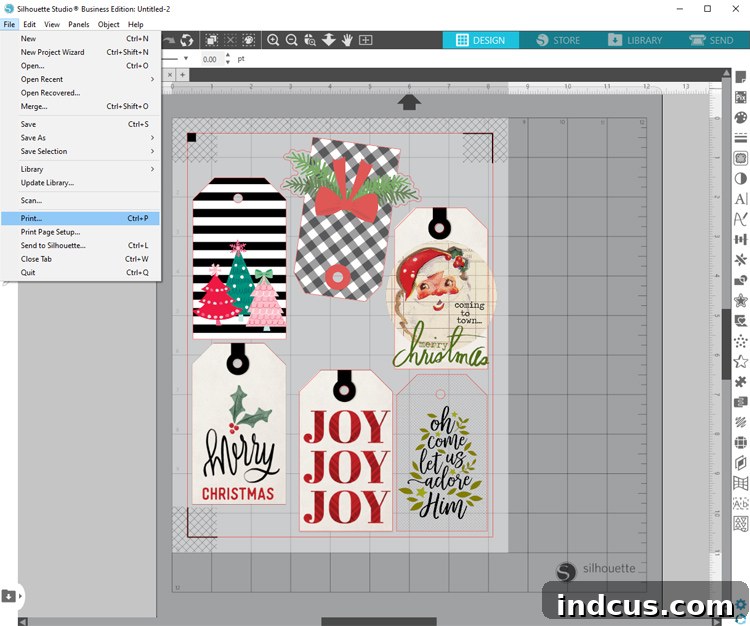Image resolution: width=750 pixels, height=626 pixels.
Task: Switch to the SEND tab
Action: point(711,40)
